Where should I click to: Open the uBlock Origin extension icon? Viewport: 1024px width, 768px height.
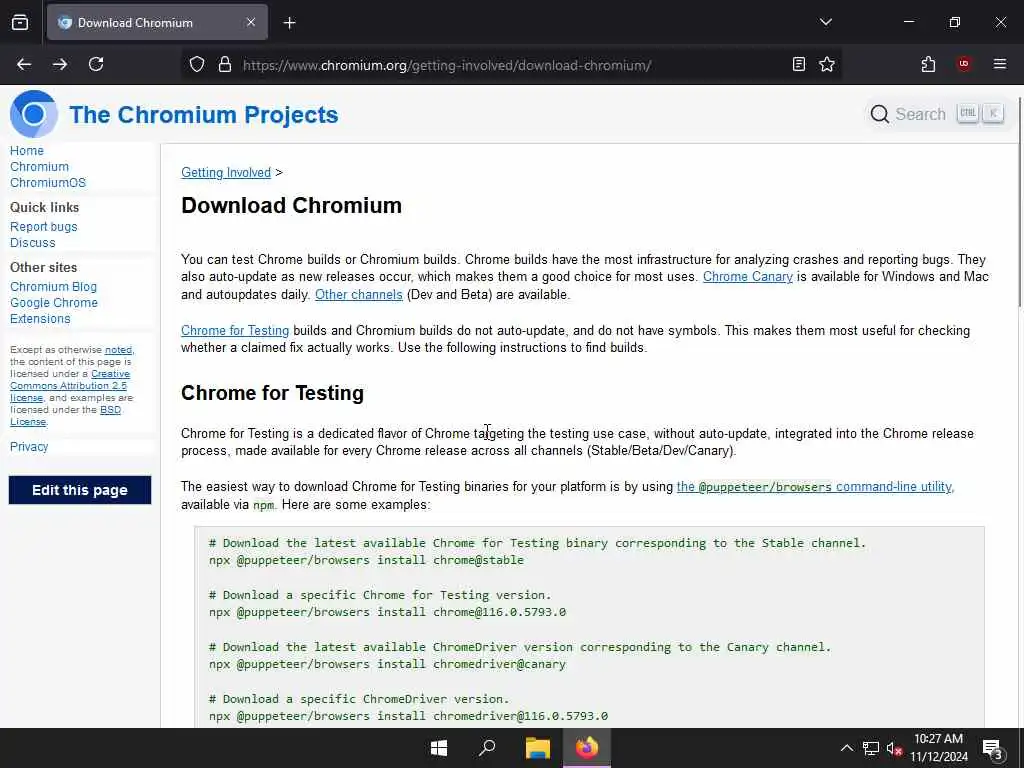[964, 64]
